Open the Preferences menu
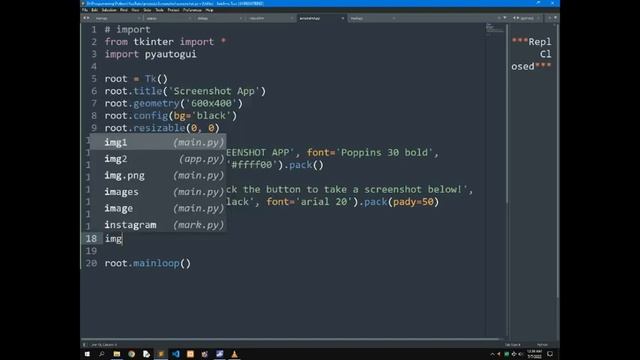The image size is (640, 360). 192,10
